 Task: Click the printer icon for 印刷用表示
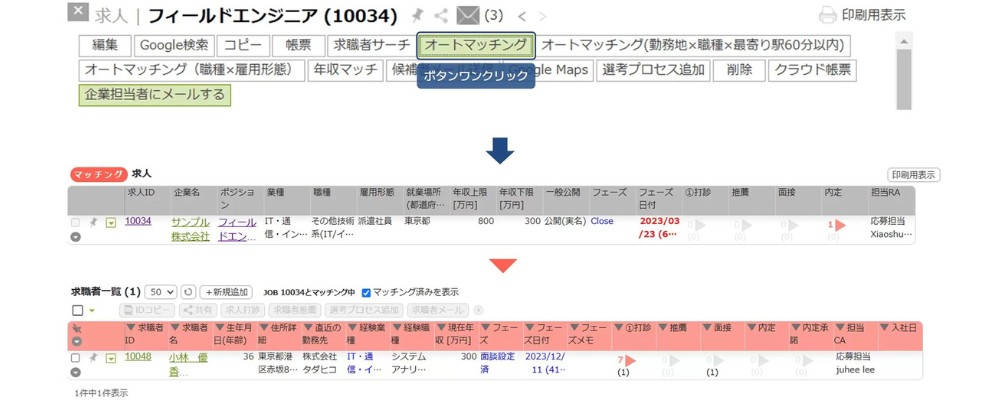click(827, 15)
